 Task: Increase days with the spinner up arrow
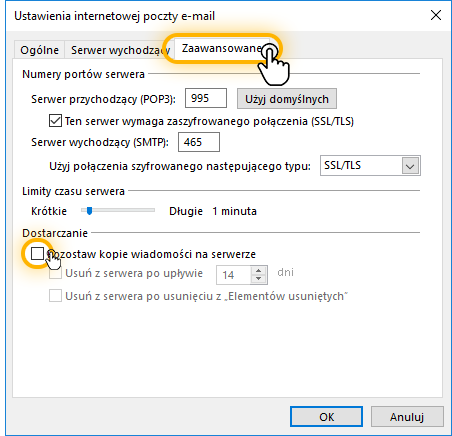(258, 270)
